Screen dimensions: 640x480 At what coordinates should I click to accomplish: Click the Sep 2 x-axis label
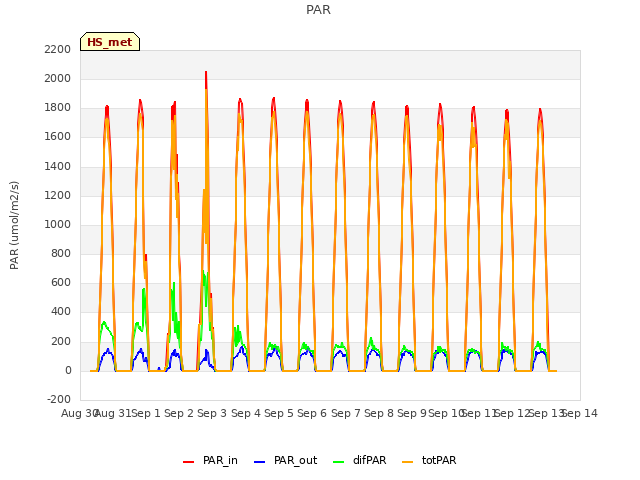point(179,413)
